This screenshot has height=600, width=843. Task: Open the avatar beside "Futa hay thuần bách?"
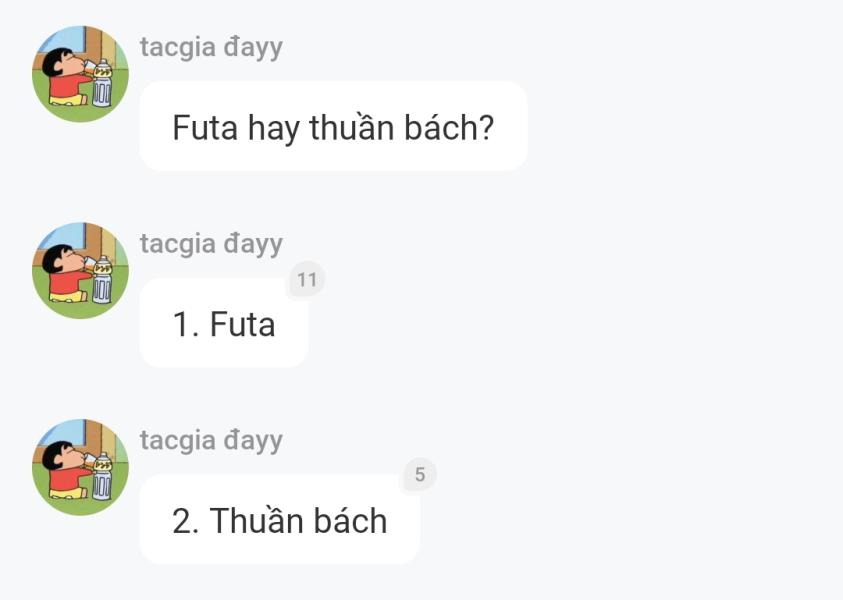click(x=81, y=74)
